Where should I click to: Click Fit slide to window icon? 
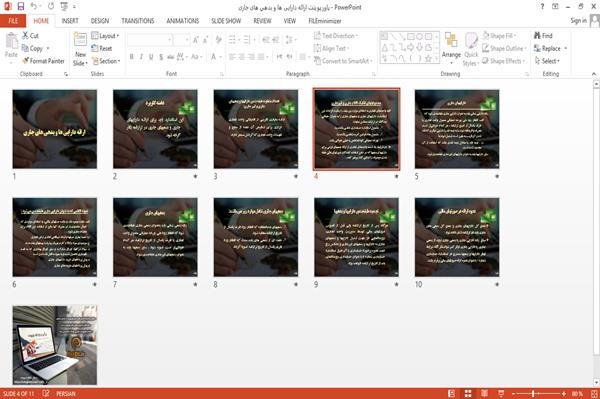click(594, 394)
